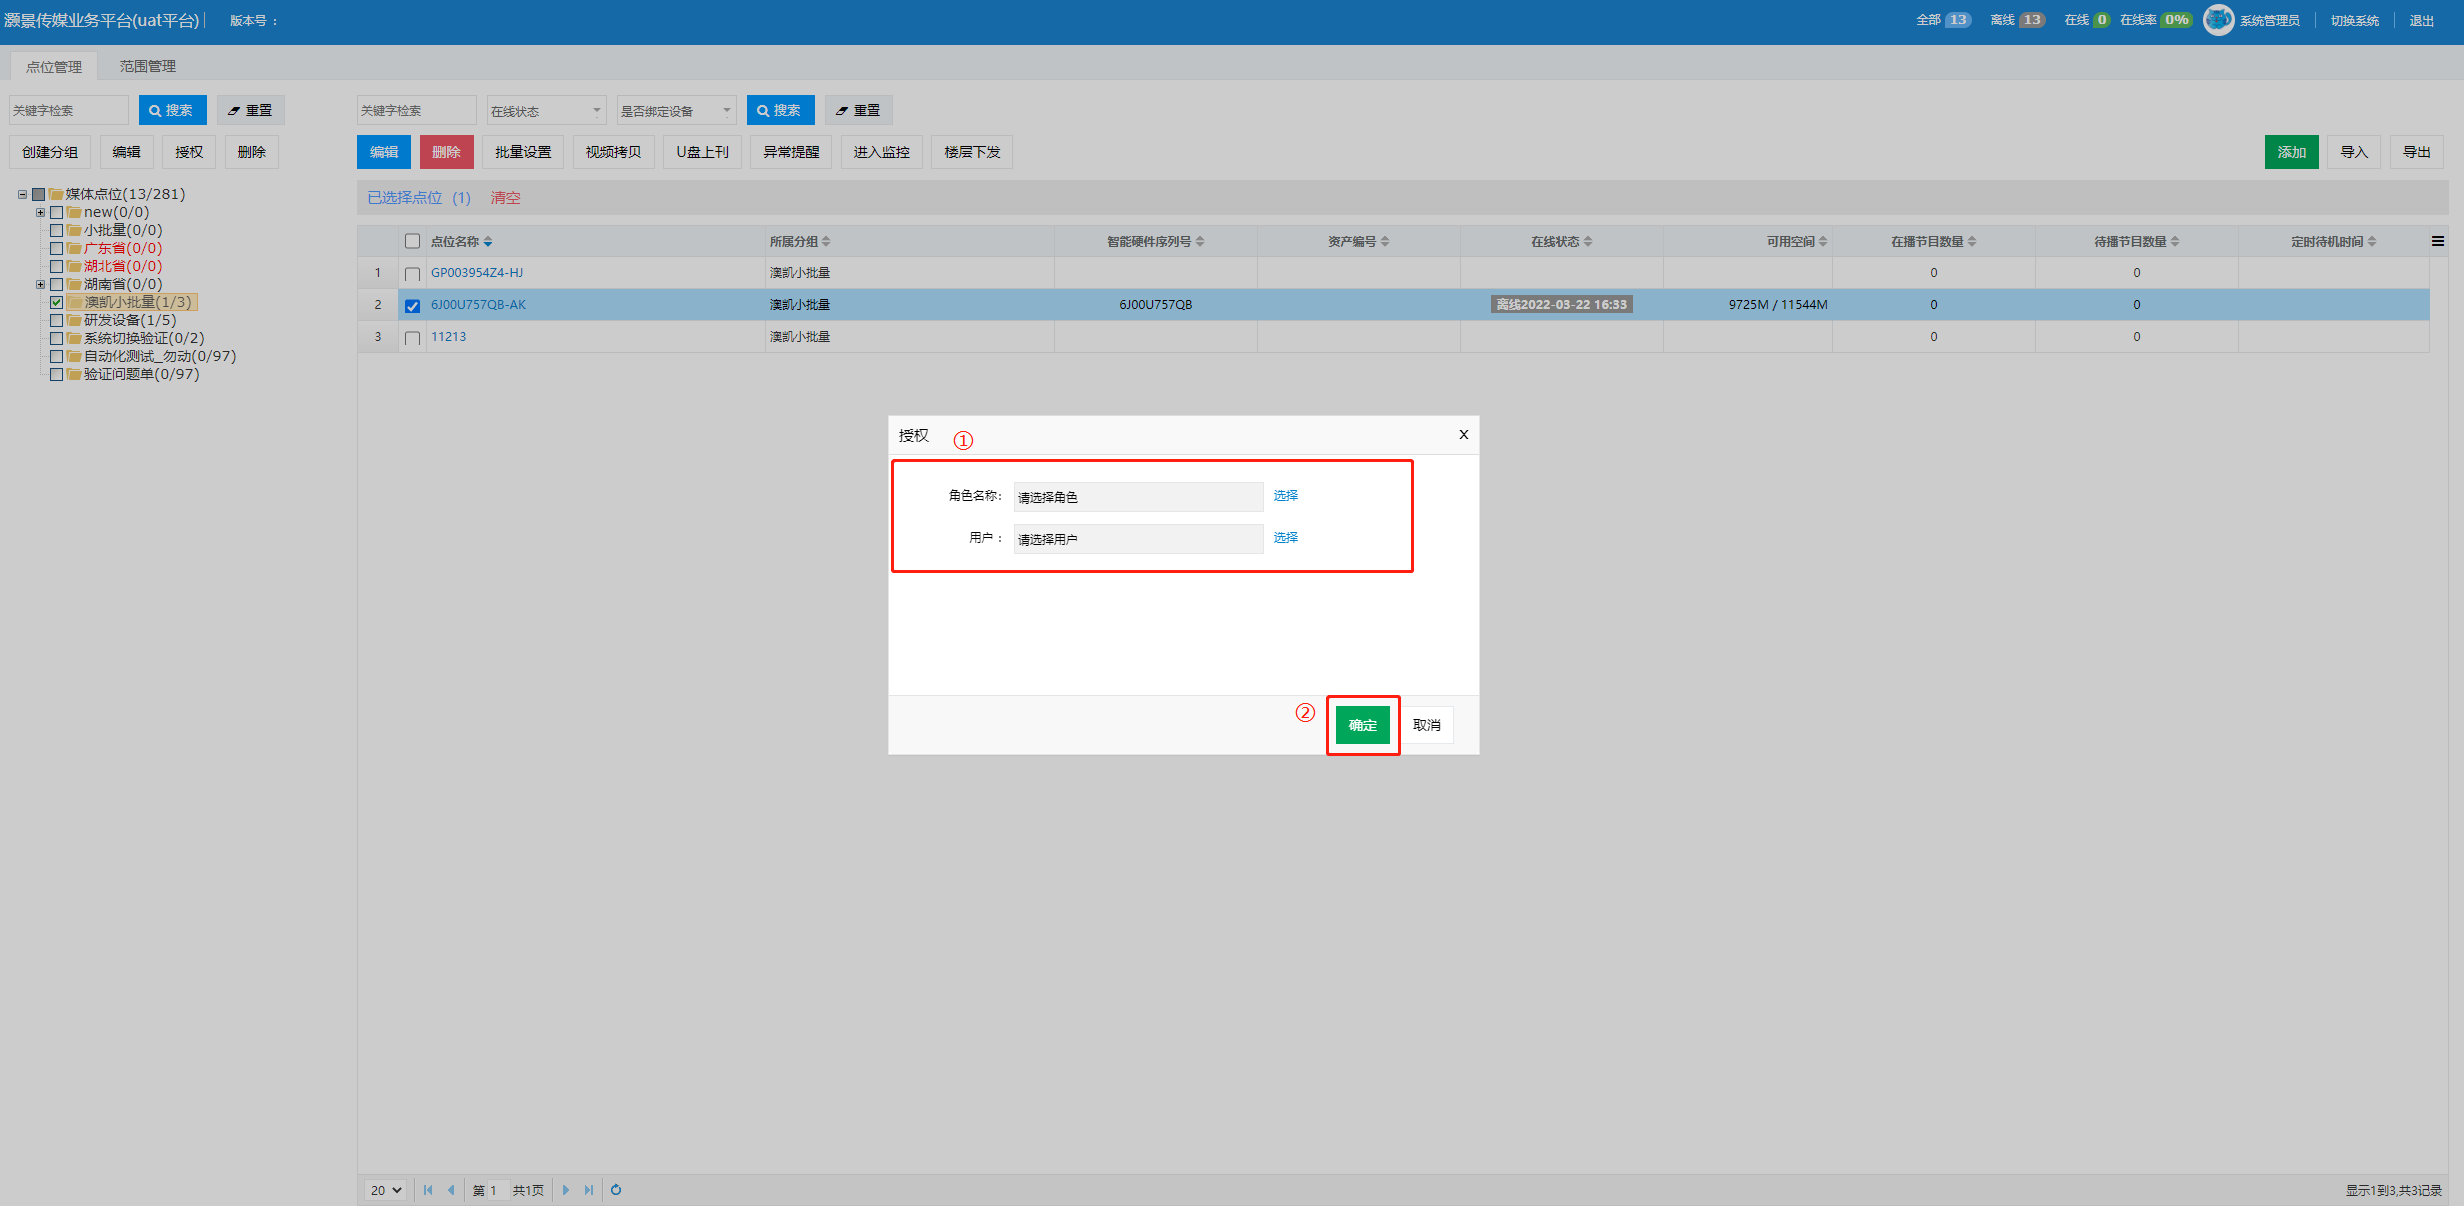Image resolution: width=2464 pixels, height=1206 pixels.
Task: Click the system administrator avatar icon
Action: click(2218, 20)
